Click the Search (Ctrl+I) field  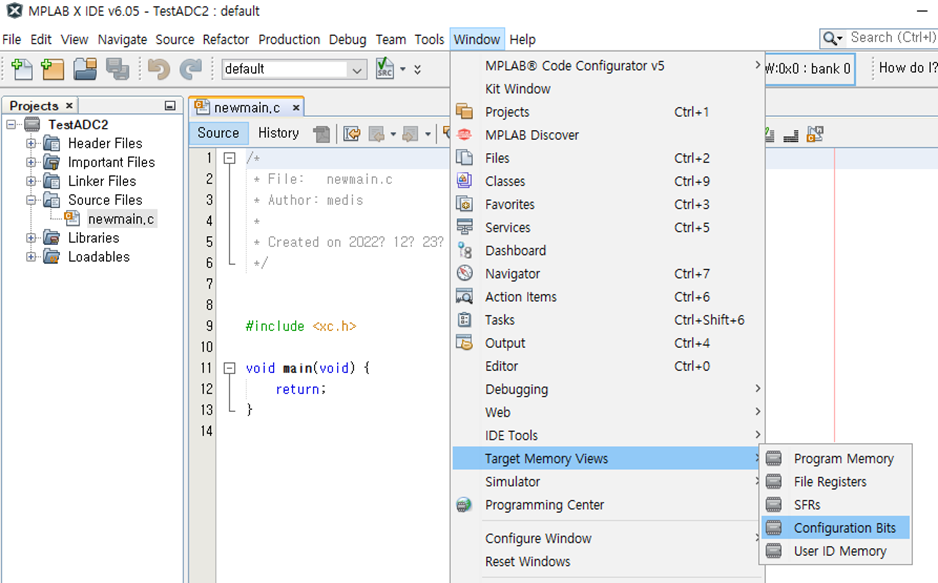[x=893, y=38]
